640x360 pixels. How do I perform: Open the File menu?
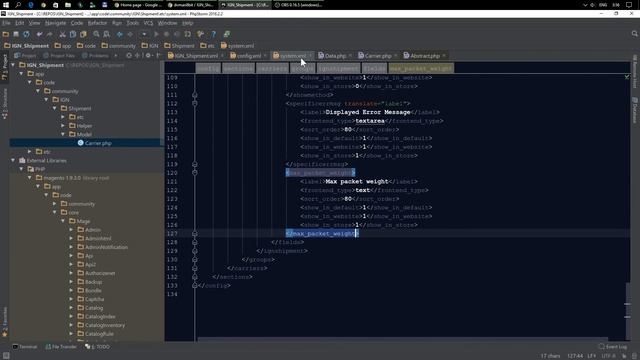point(6,23)
